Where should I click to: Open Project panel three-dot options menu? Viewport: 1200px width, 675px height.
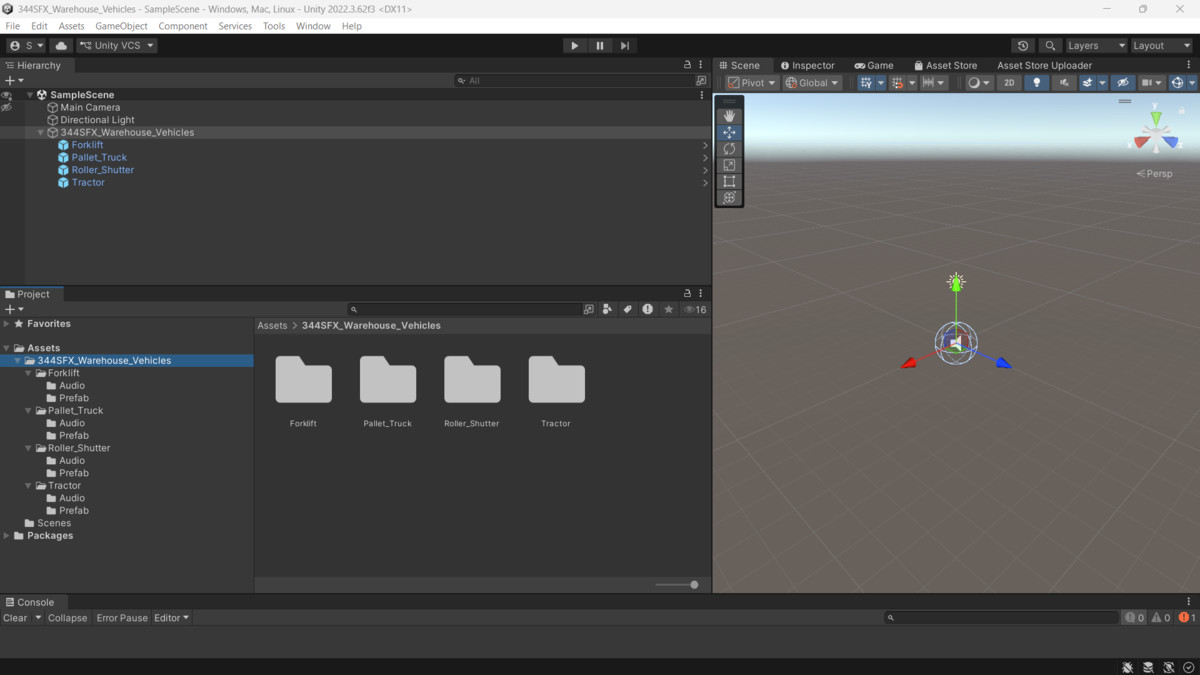[x=701, y=294]
